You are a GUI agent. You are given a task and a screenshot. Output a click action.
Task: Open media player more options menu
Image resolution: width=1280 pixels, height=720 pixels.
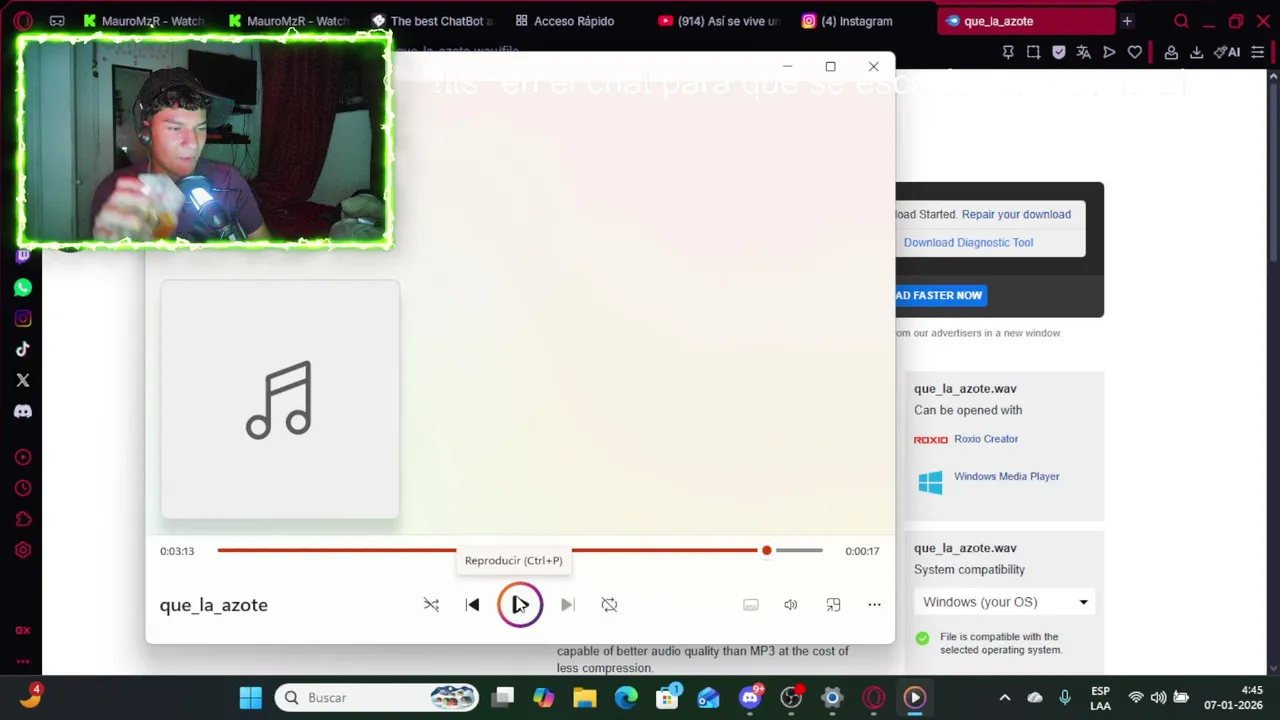(x=874, y=604)
